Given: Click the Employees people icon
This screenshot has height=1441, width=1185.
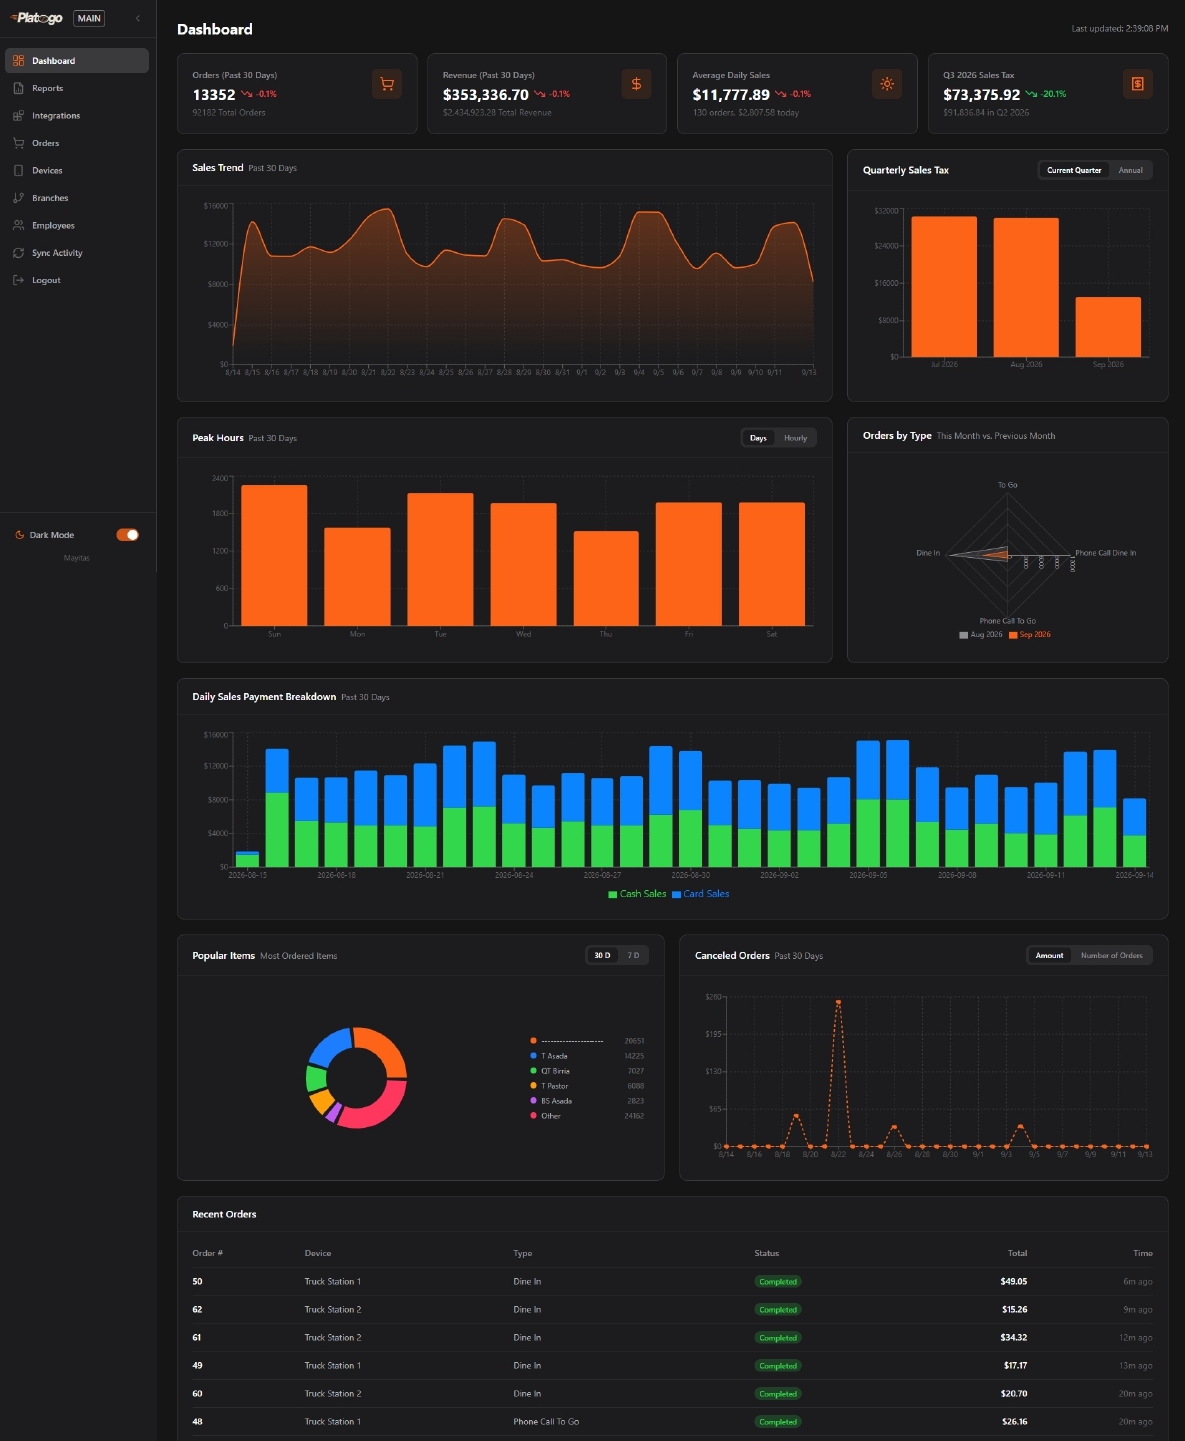Looking at the screenshot, I should pyautogui.click(x=18, y=226).
